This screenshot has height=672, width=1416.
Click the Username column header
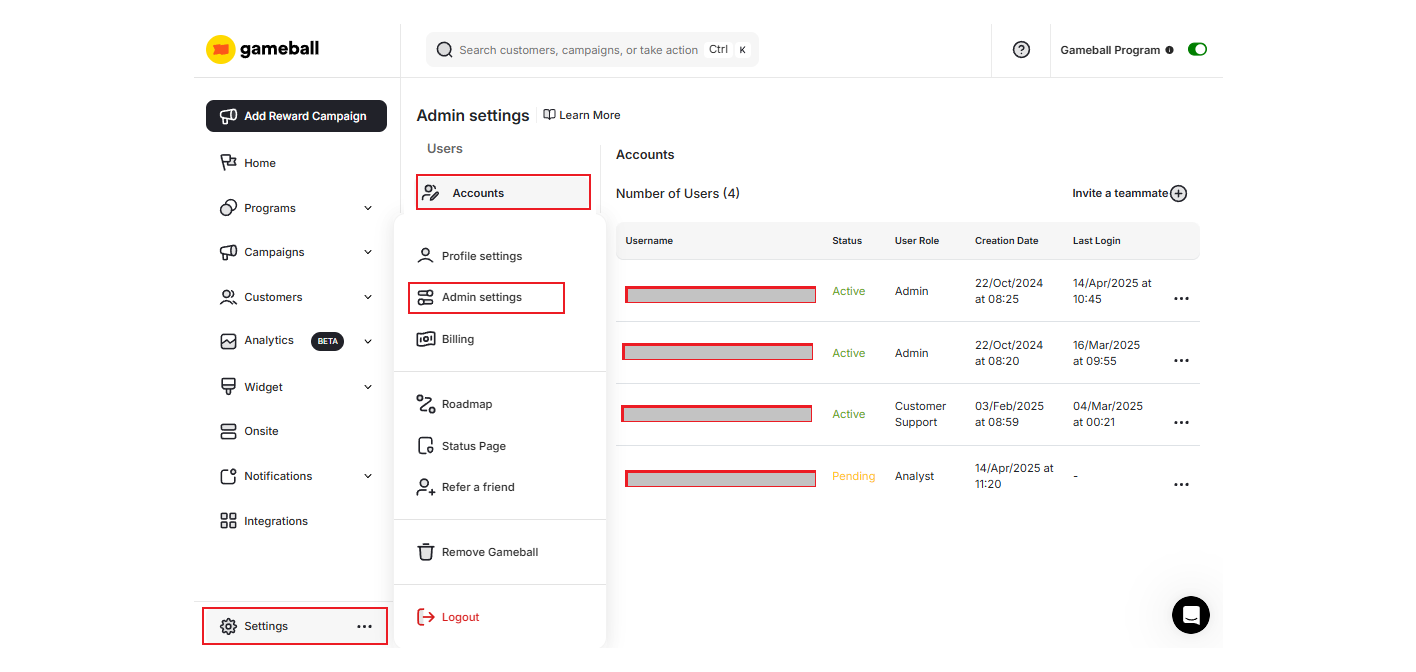649,241
